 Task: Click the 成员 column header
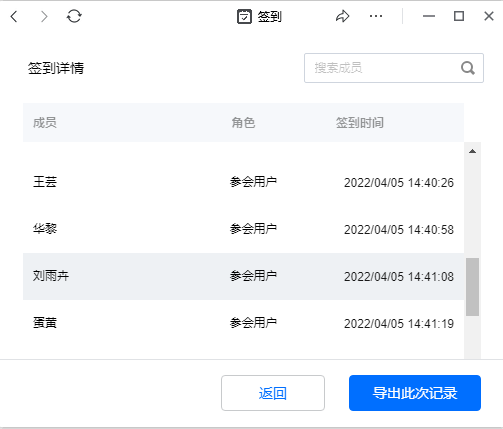[45, 123]
